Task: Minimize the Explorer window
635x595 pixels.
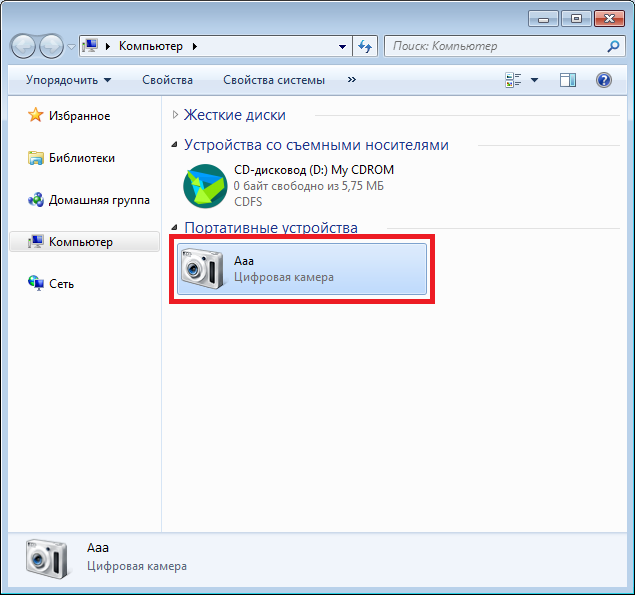Action: 543,19
